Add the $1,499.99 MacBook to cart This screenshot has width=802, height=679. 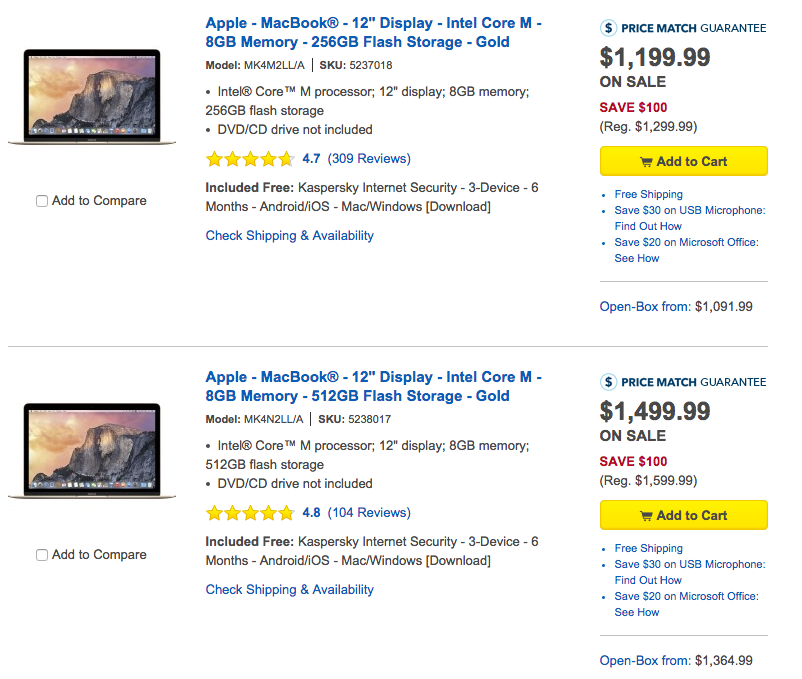click(683, 515)
